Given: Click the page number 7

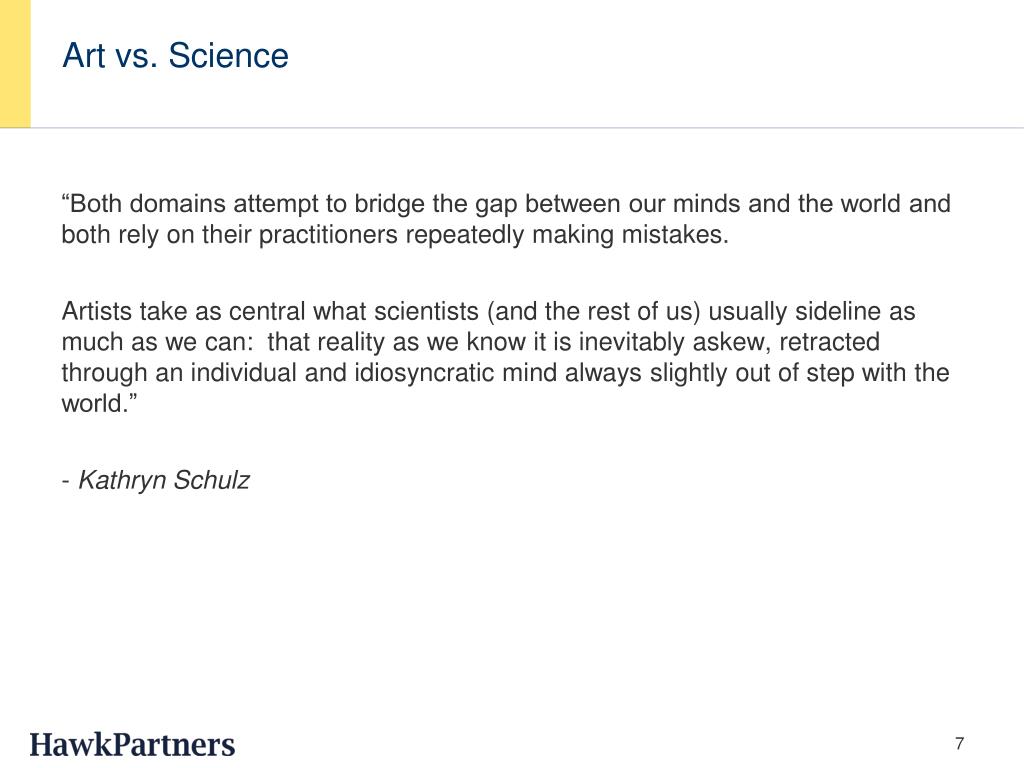Looking at the screenshot, I should 959,744.
